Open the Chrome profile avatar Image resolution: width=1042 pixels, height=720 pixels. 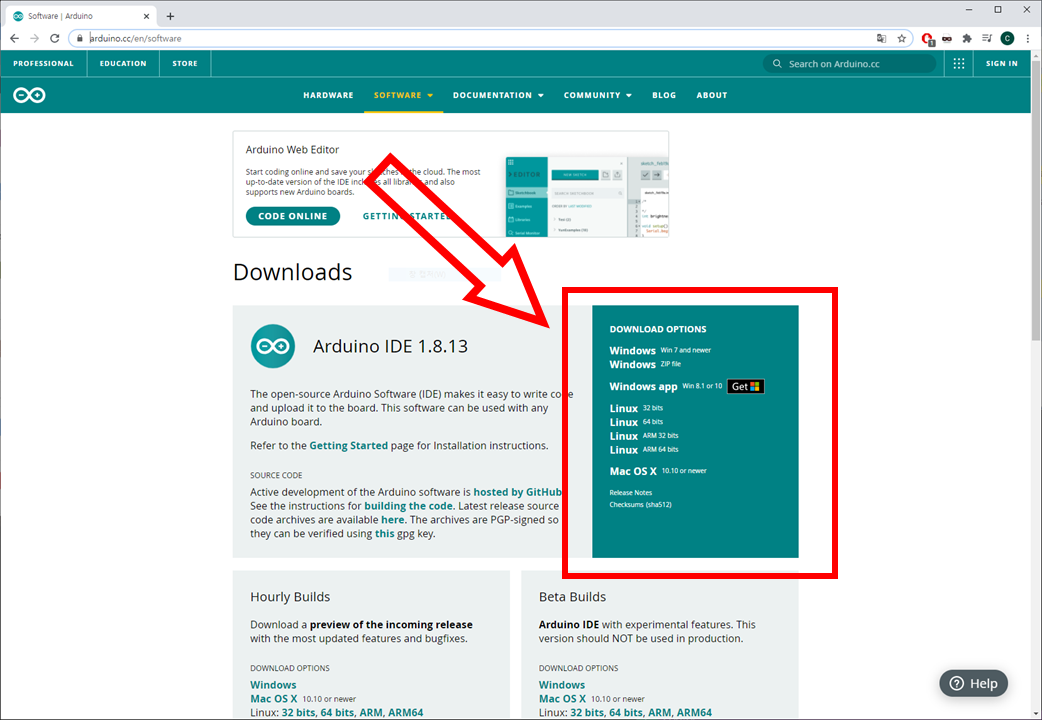(x=1007, y=39)
